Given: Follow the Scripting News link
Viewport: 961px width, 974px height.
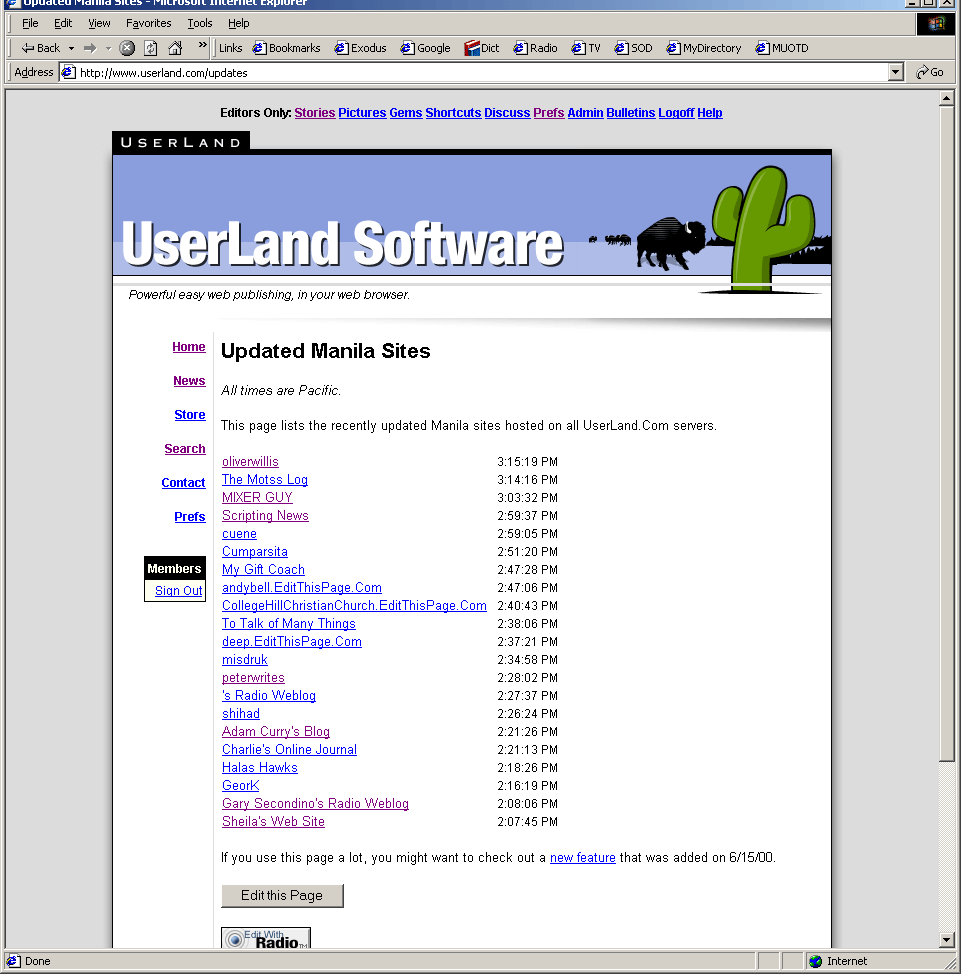Looking at the screenshot, I should 265,516.
